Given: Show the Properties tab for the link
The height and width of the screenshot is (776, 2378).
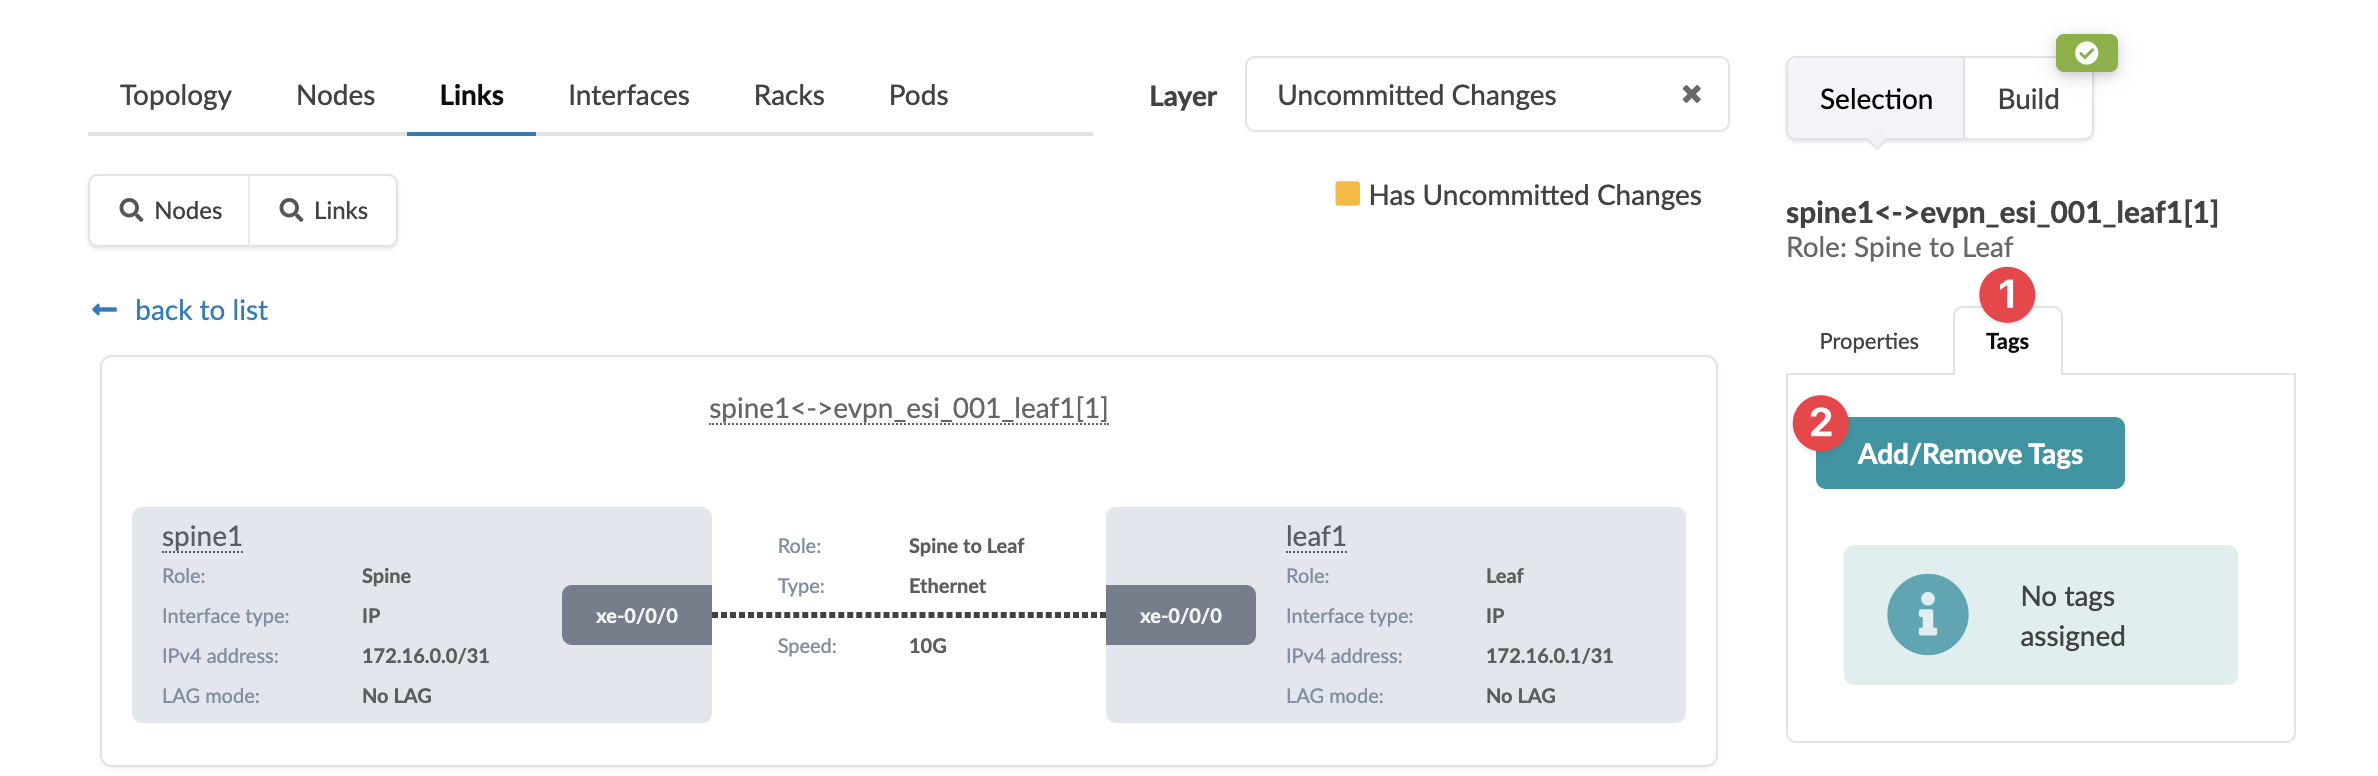Looking at the screenshot, I should tap(1868, 342).
